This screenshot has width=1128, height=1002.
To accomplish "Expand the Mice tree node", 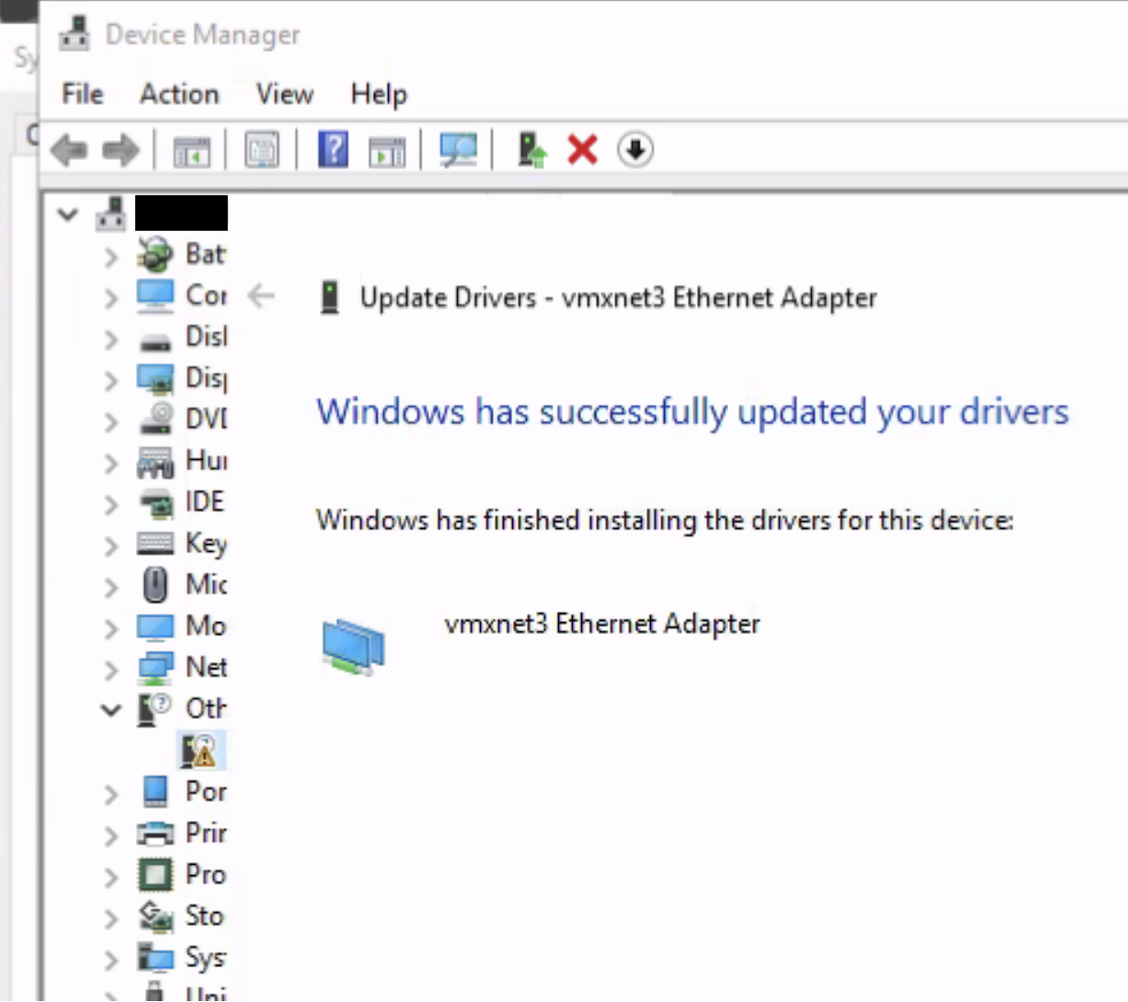I will [x=111, y=587].
